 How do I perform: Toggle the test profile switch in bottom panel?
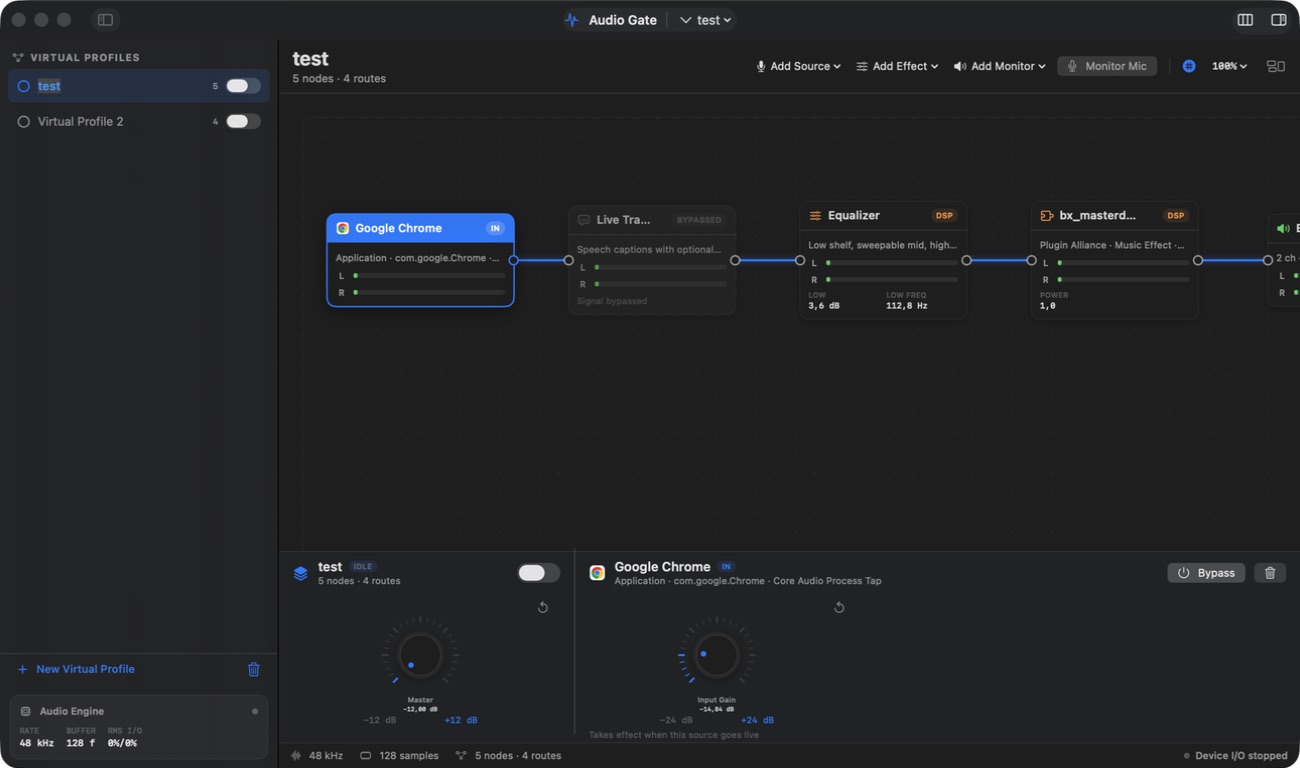click(x=538, y=573)
